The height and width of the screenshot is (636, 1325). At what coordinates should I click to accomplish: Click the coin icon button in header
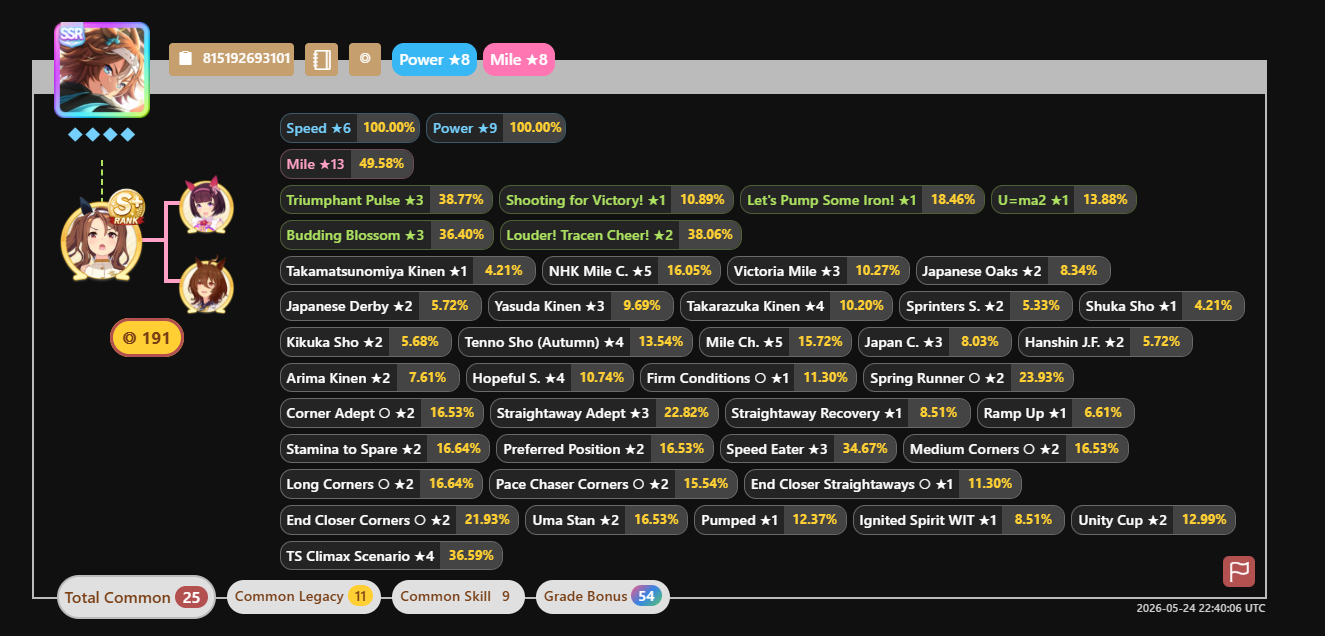click(x=365, y=59)
